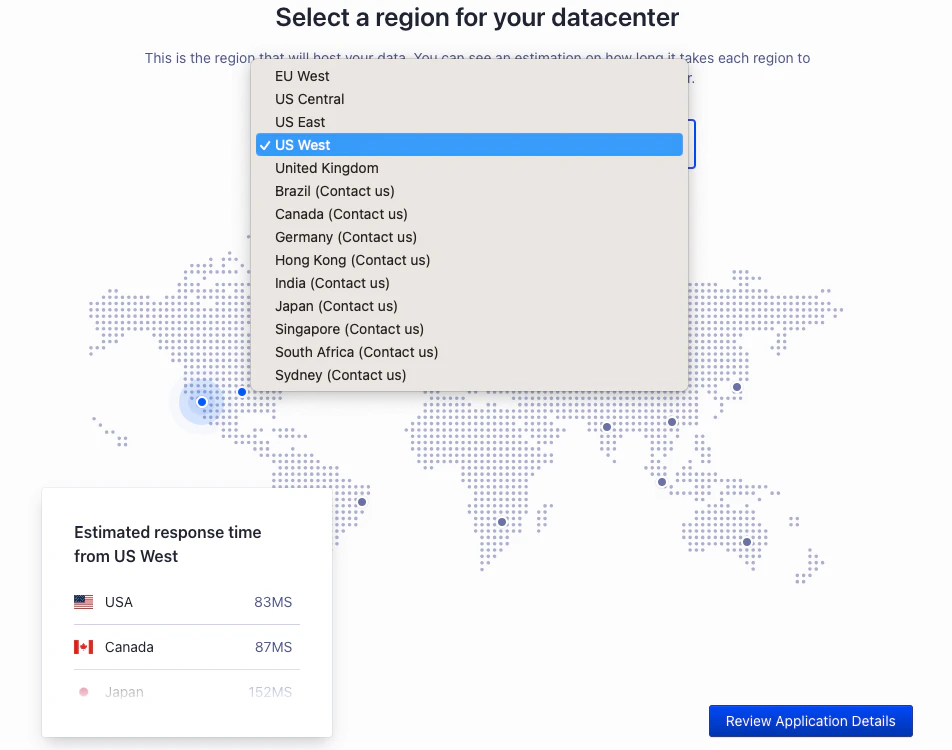Select the checked US West option

tap(469, 145)
